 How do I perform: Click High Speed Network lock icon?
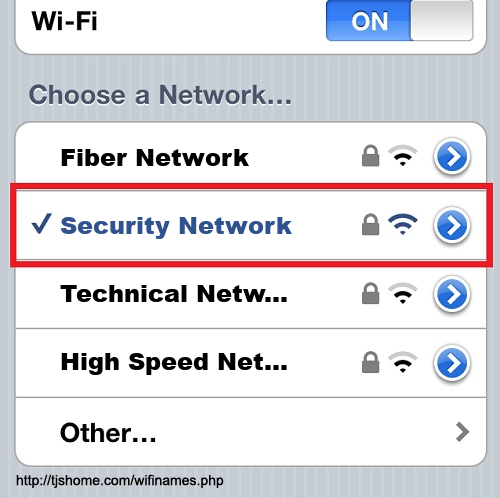(370, 362)
